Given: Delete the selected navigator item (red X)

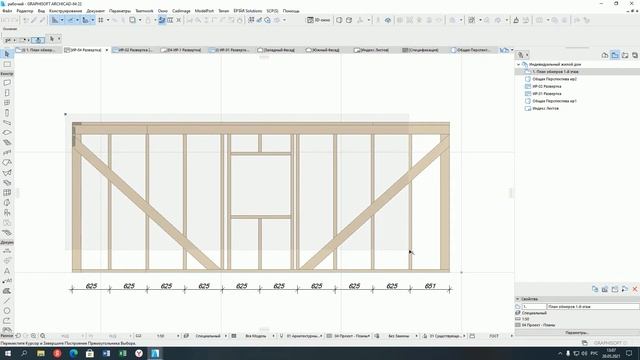Looking at the screenshot, I should point(635,289).
